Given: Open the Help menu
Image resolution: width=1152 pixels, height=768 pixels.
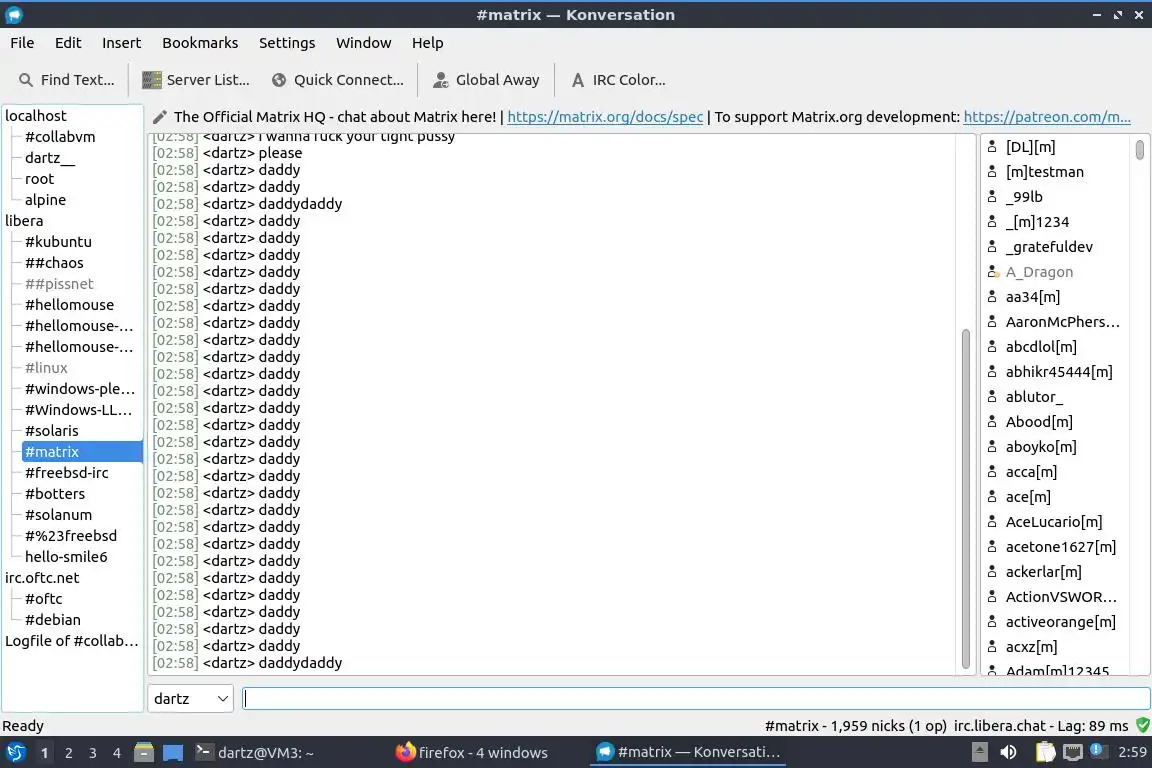Looking at the screenshot, I should coord(428,43).
